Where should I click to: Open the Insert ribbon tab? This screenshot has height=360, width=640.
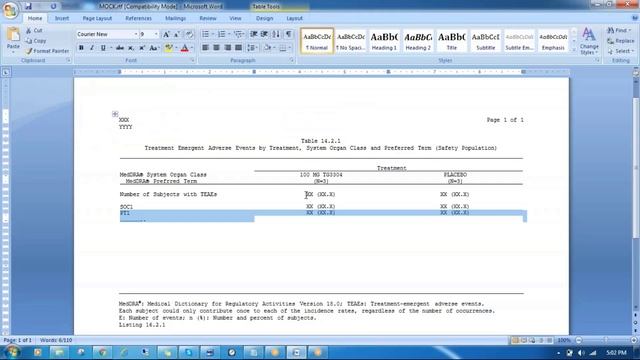[62, 18]
